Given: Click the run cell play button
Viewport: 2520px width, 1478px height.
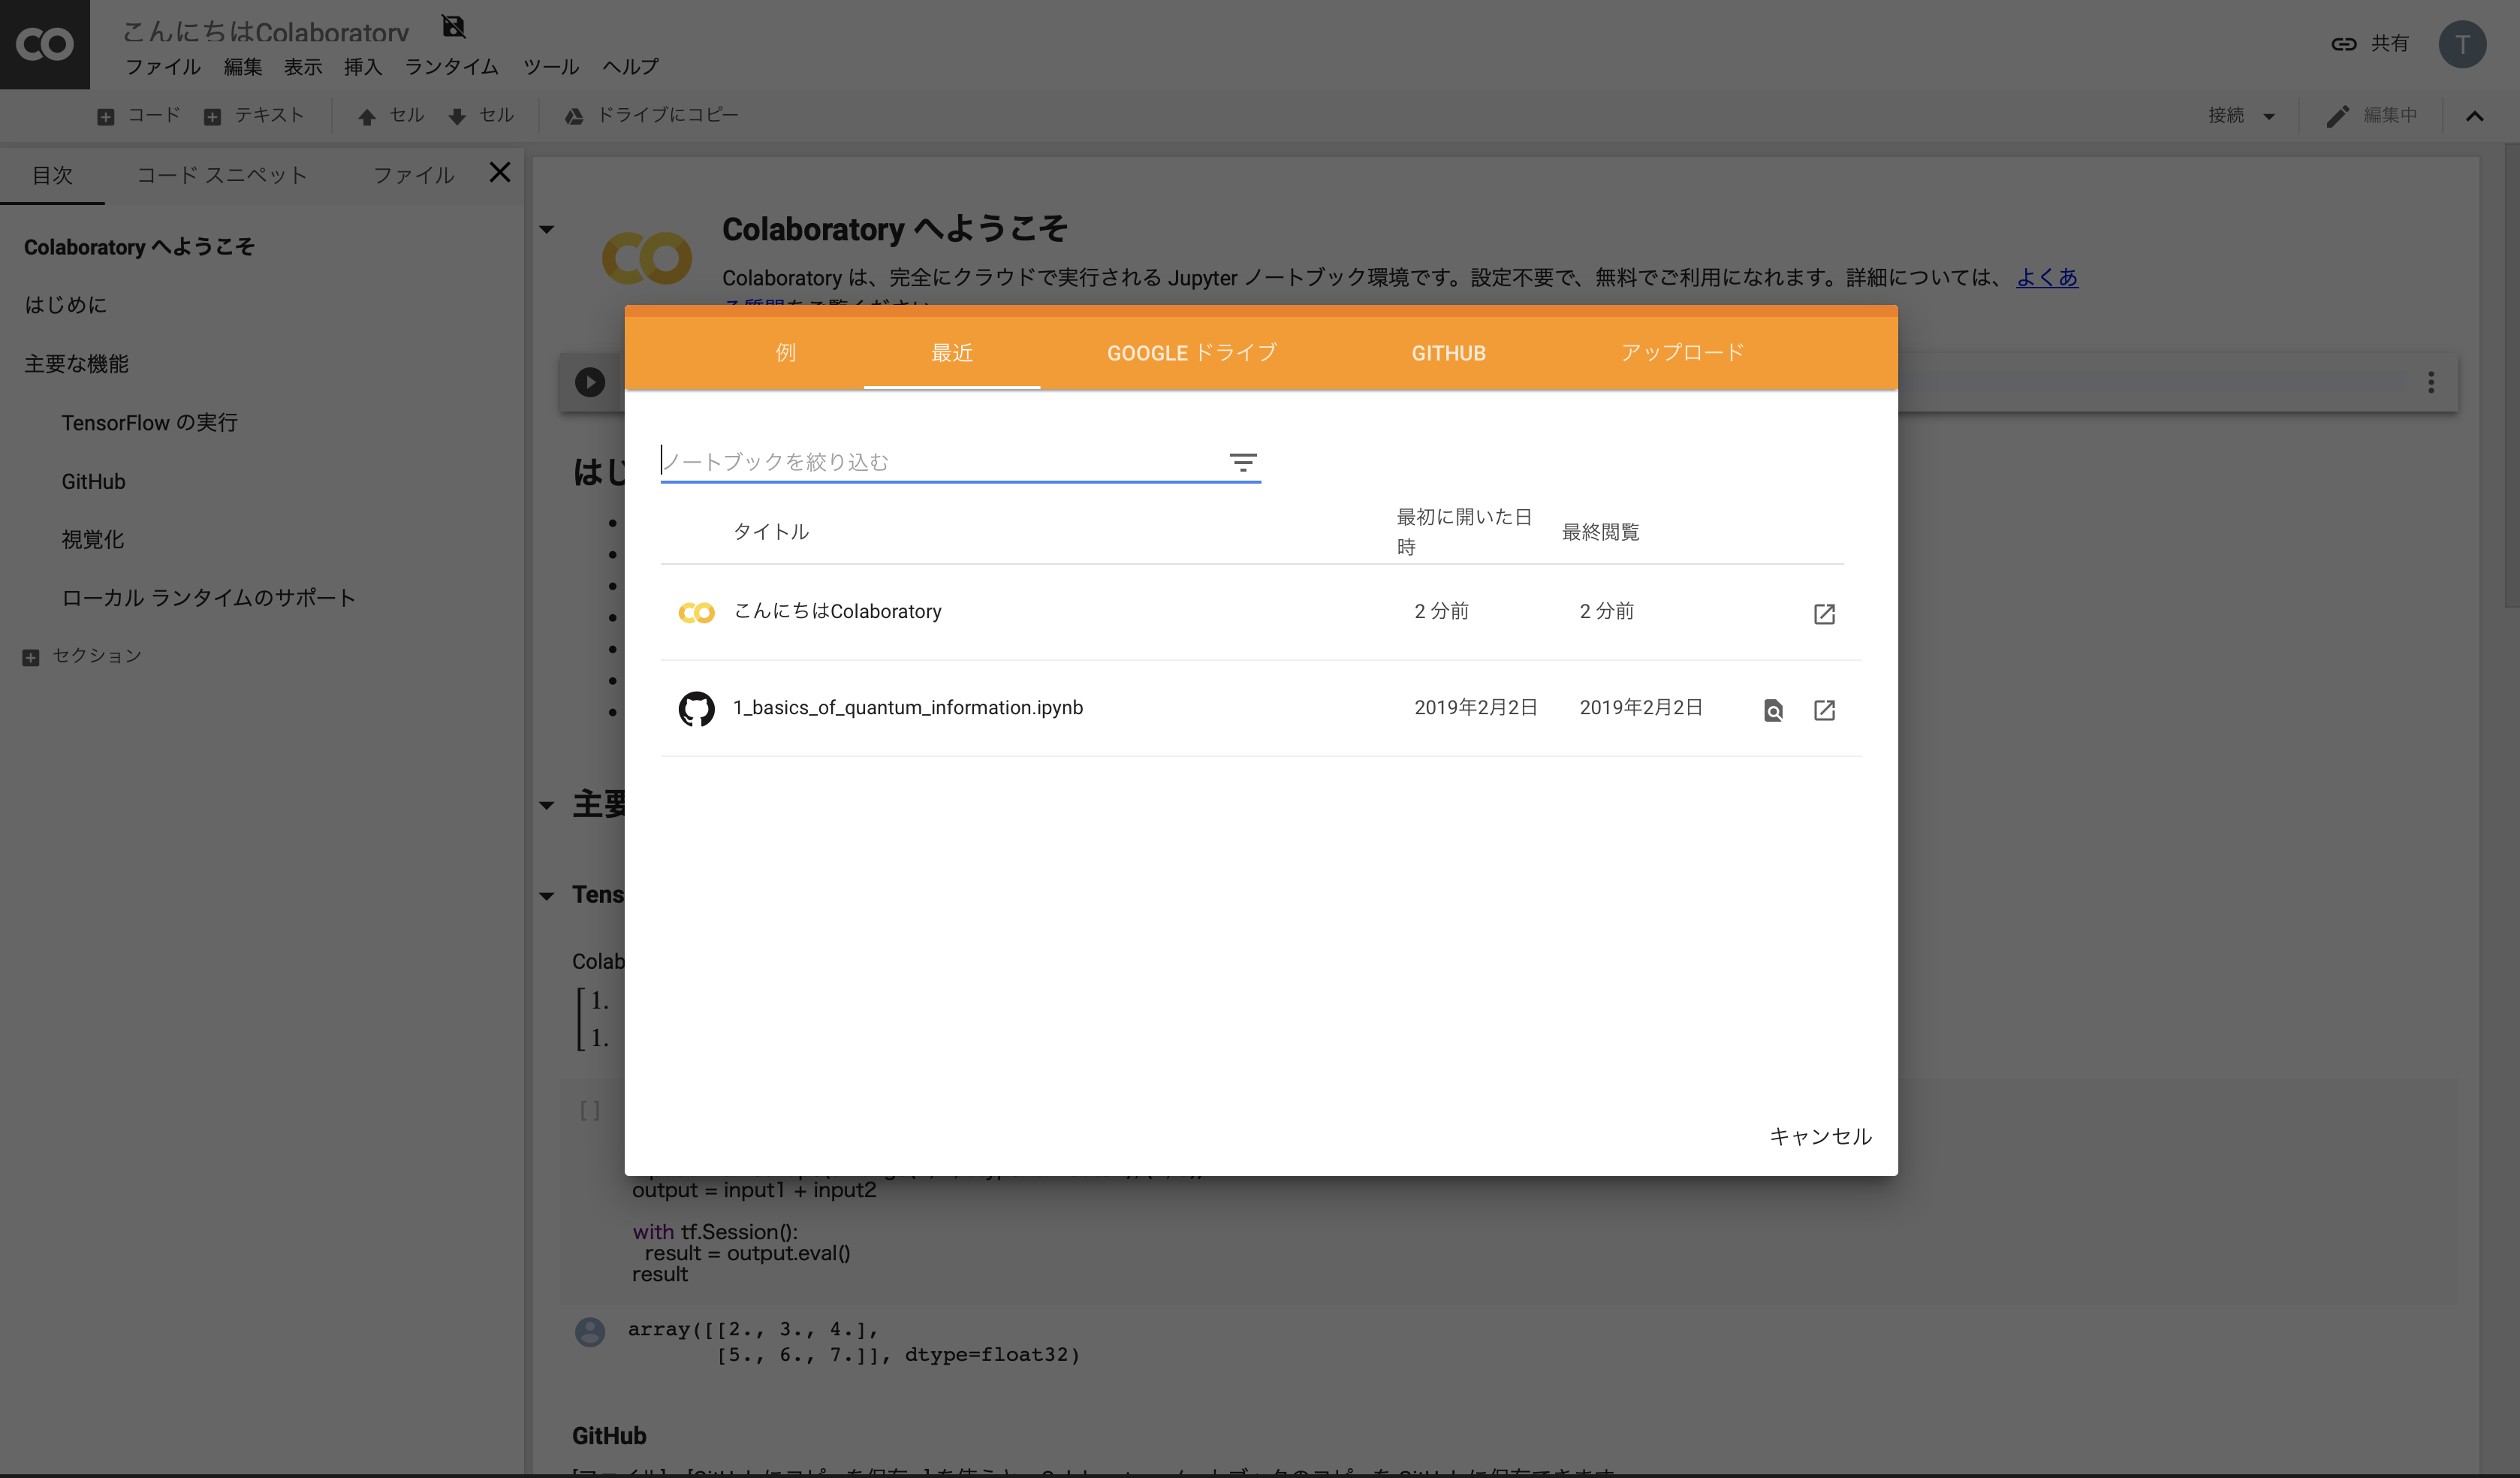Looking at the screenshot, I should click(x=590, y=382).
